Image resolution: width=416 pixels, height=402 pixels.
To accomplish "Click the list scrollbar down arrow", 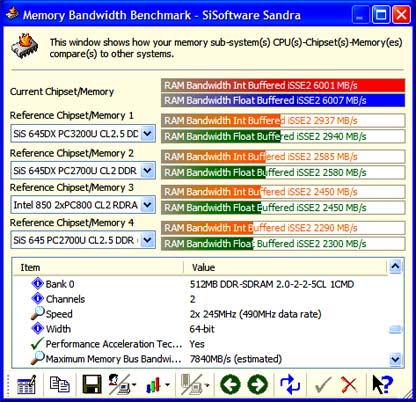I will click(395, 359).
